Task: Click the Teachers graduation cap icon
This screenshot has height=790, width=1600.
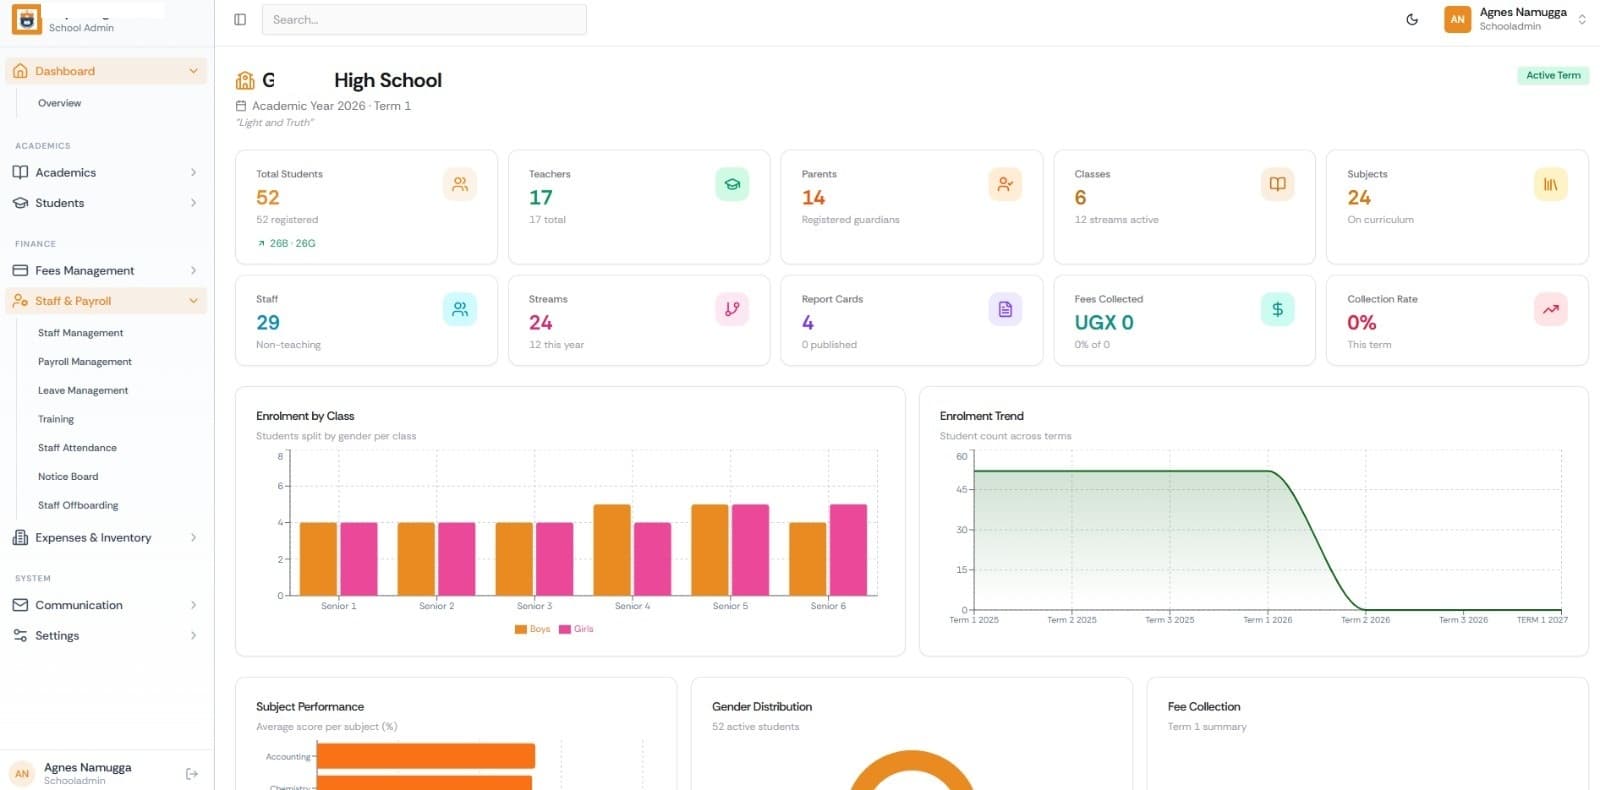Action: tap(732, 185)
